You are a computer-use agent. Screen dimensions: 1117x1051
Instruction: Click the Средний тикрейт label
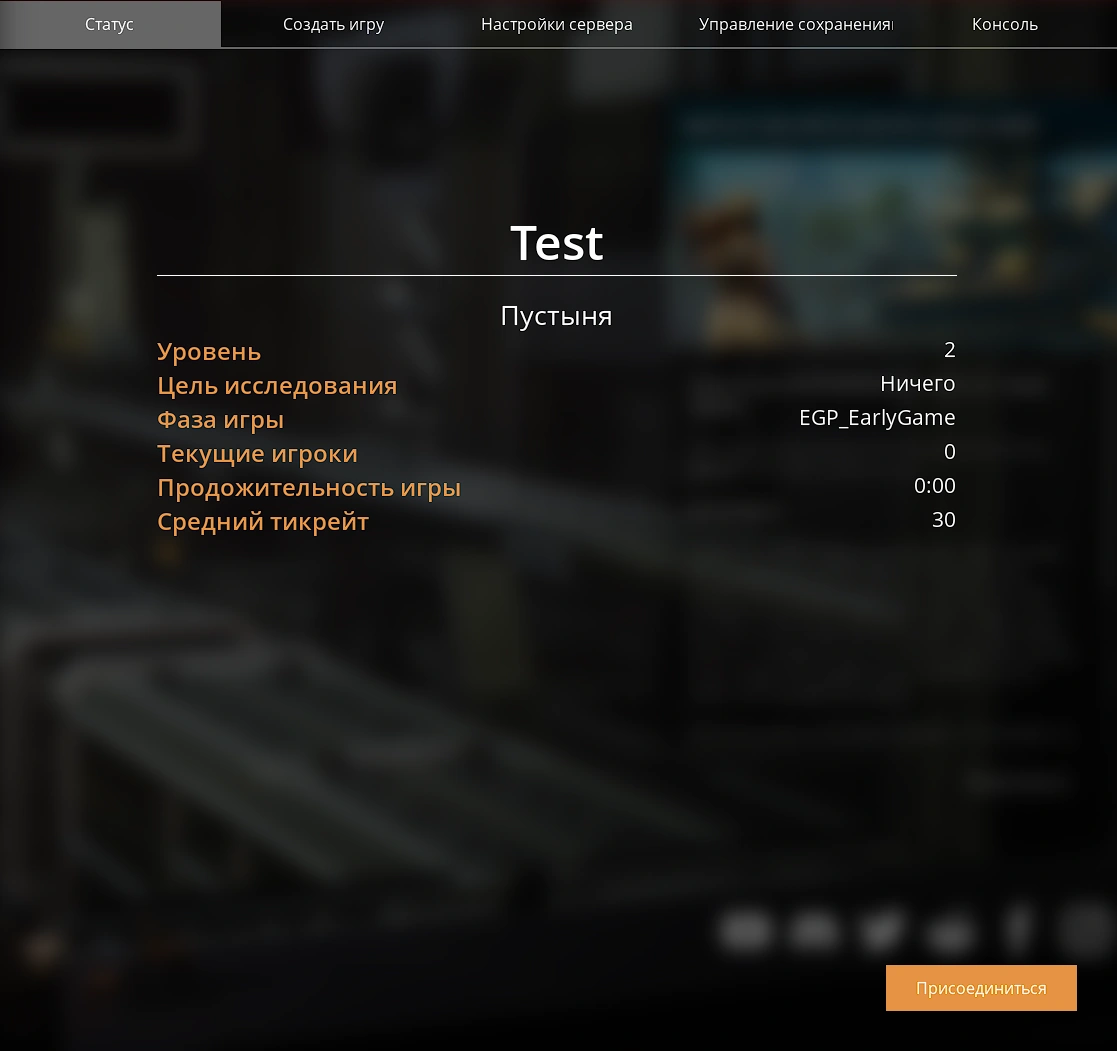coord(263,522)
